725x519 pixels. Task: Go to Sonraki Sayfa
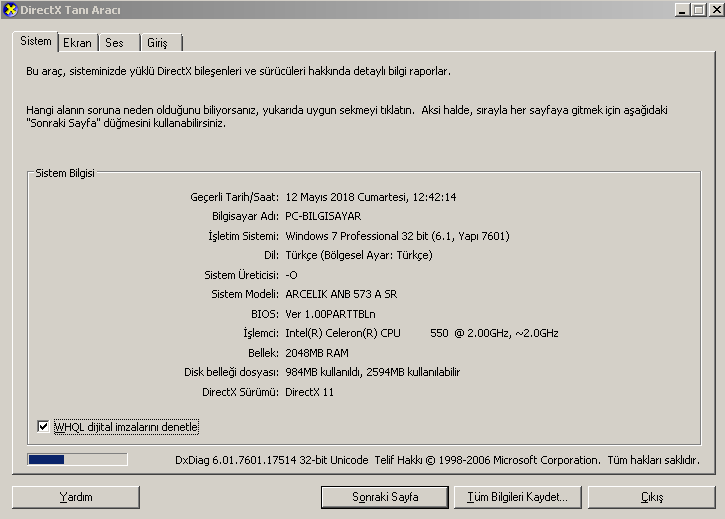pos(385,497)
